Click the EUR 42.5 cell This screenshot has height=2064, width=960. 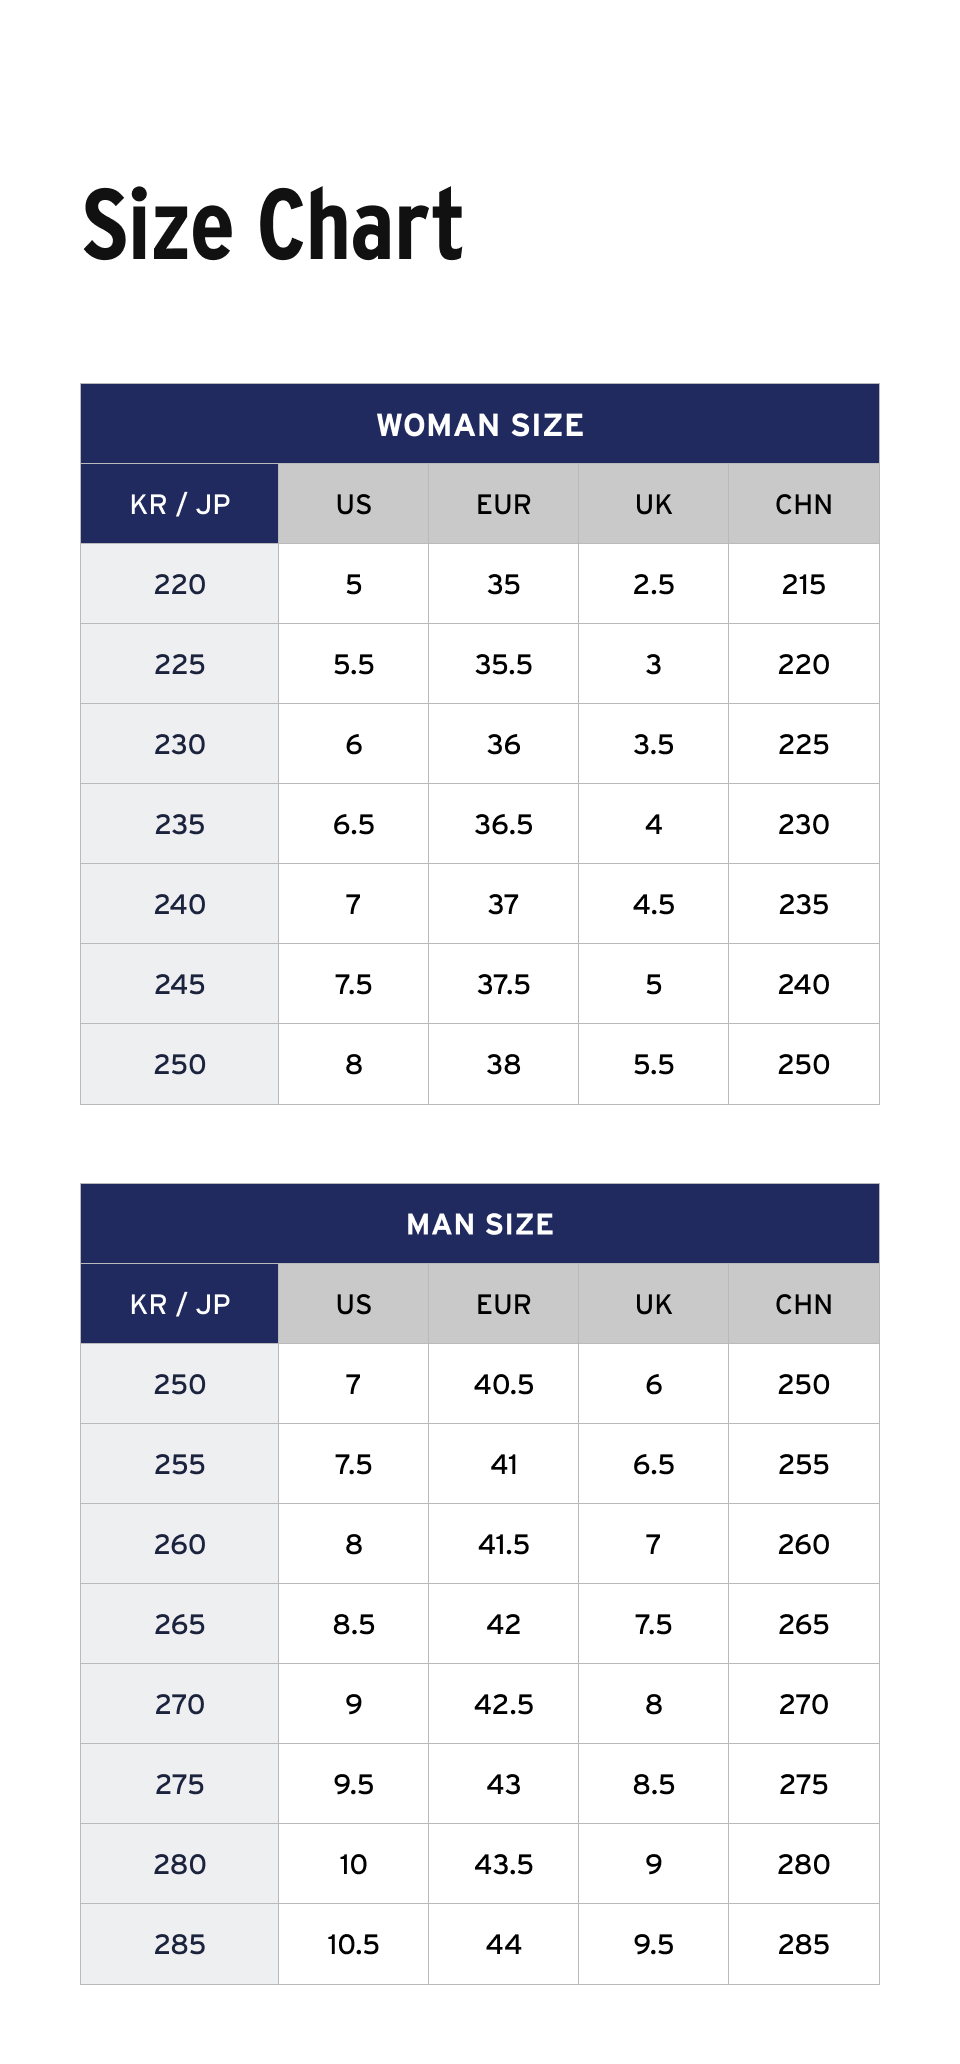[x=504, y=1704]
